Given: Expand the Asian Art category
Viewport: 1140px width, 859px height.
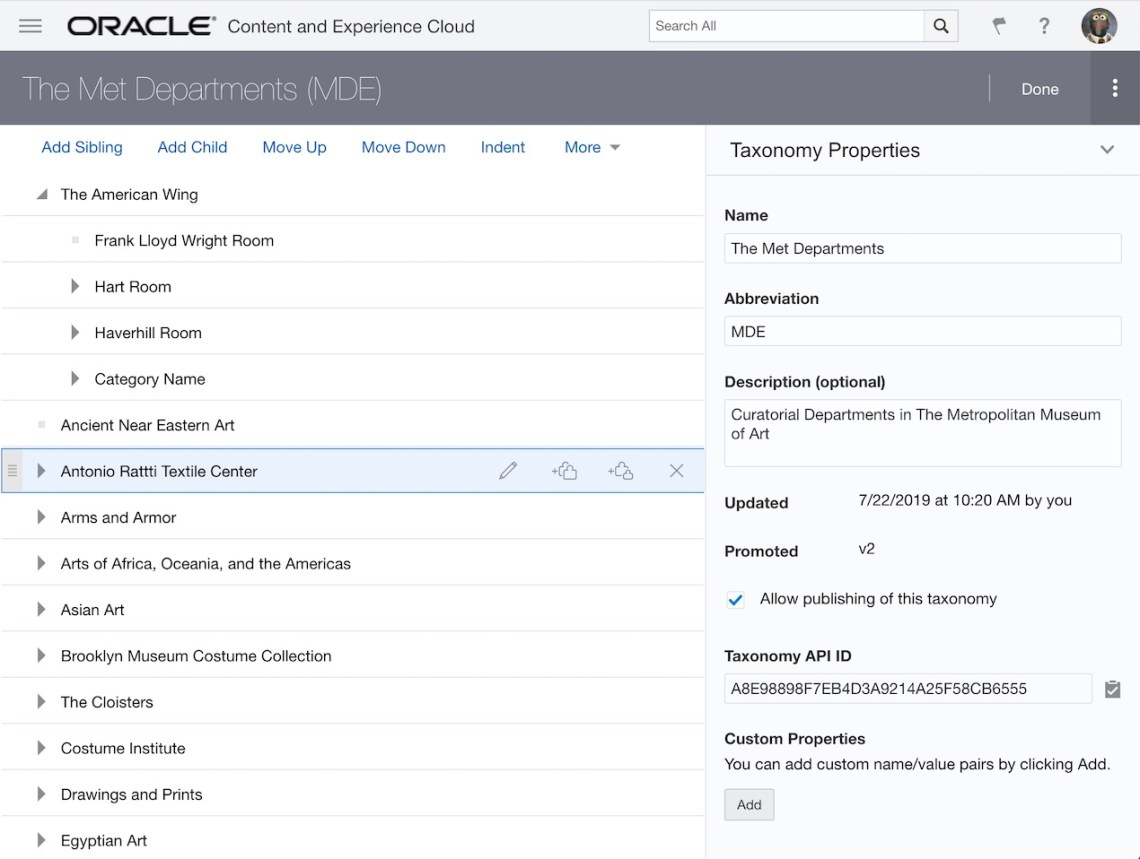Looking at the screenshot, I should (x=41, y=610).
